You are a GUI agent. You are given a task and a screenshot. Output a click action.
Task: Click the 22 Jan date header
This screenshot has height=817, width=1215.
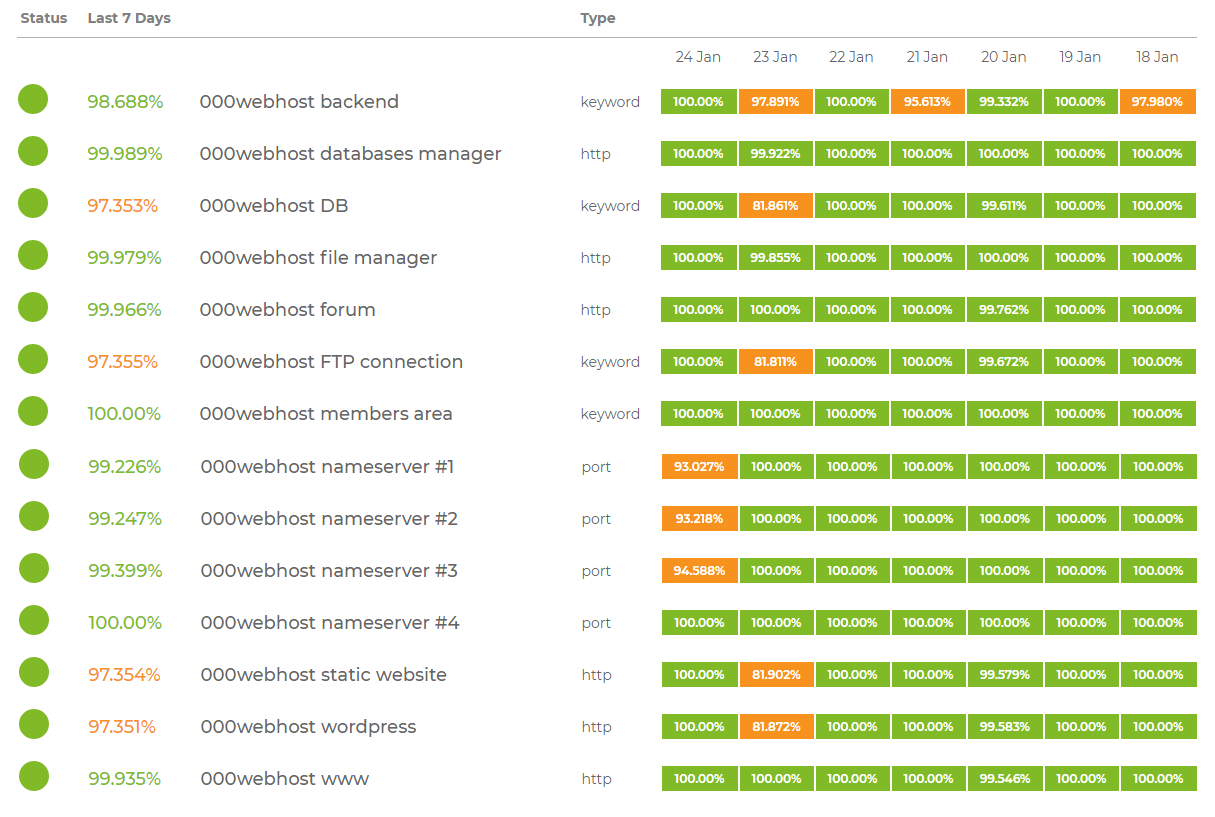(x=851, y=57)
